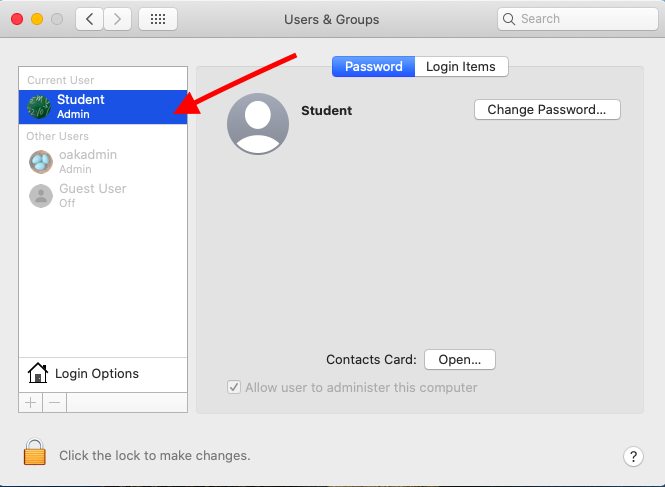Open the help question mark button
Screen dimensions: 665x487
pos(633,456)
